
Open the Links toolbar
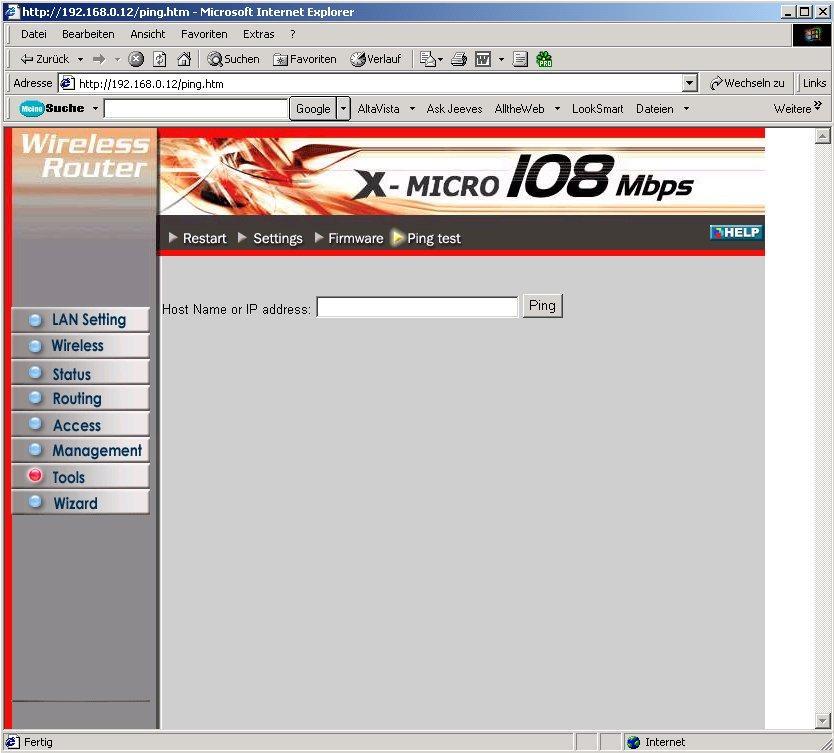coord(814,83)
